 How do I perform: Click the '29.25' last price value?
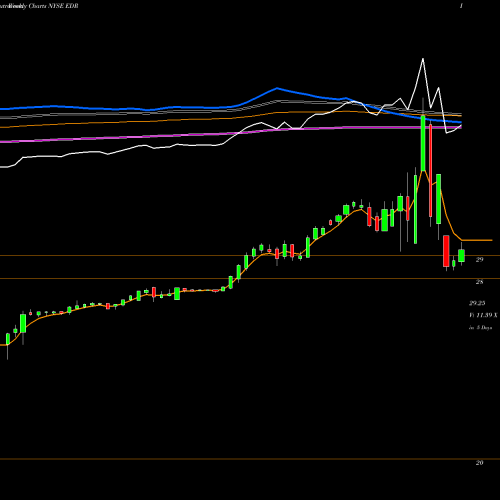coord(477,303)
